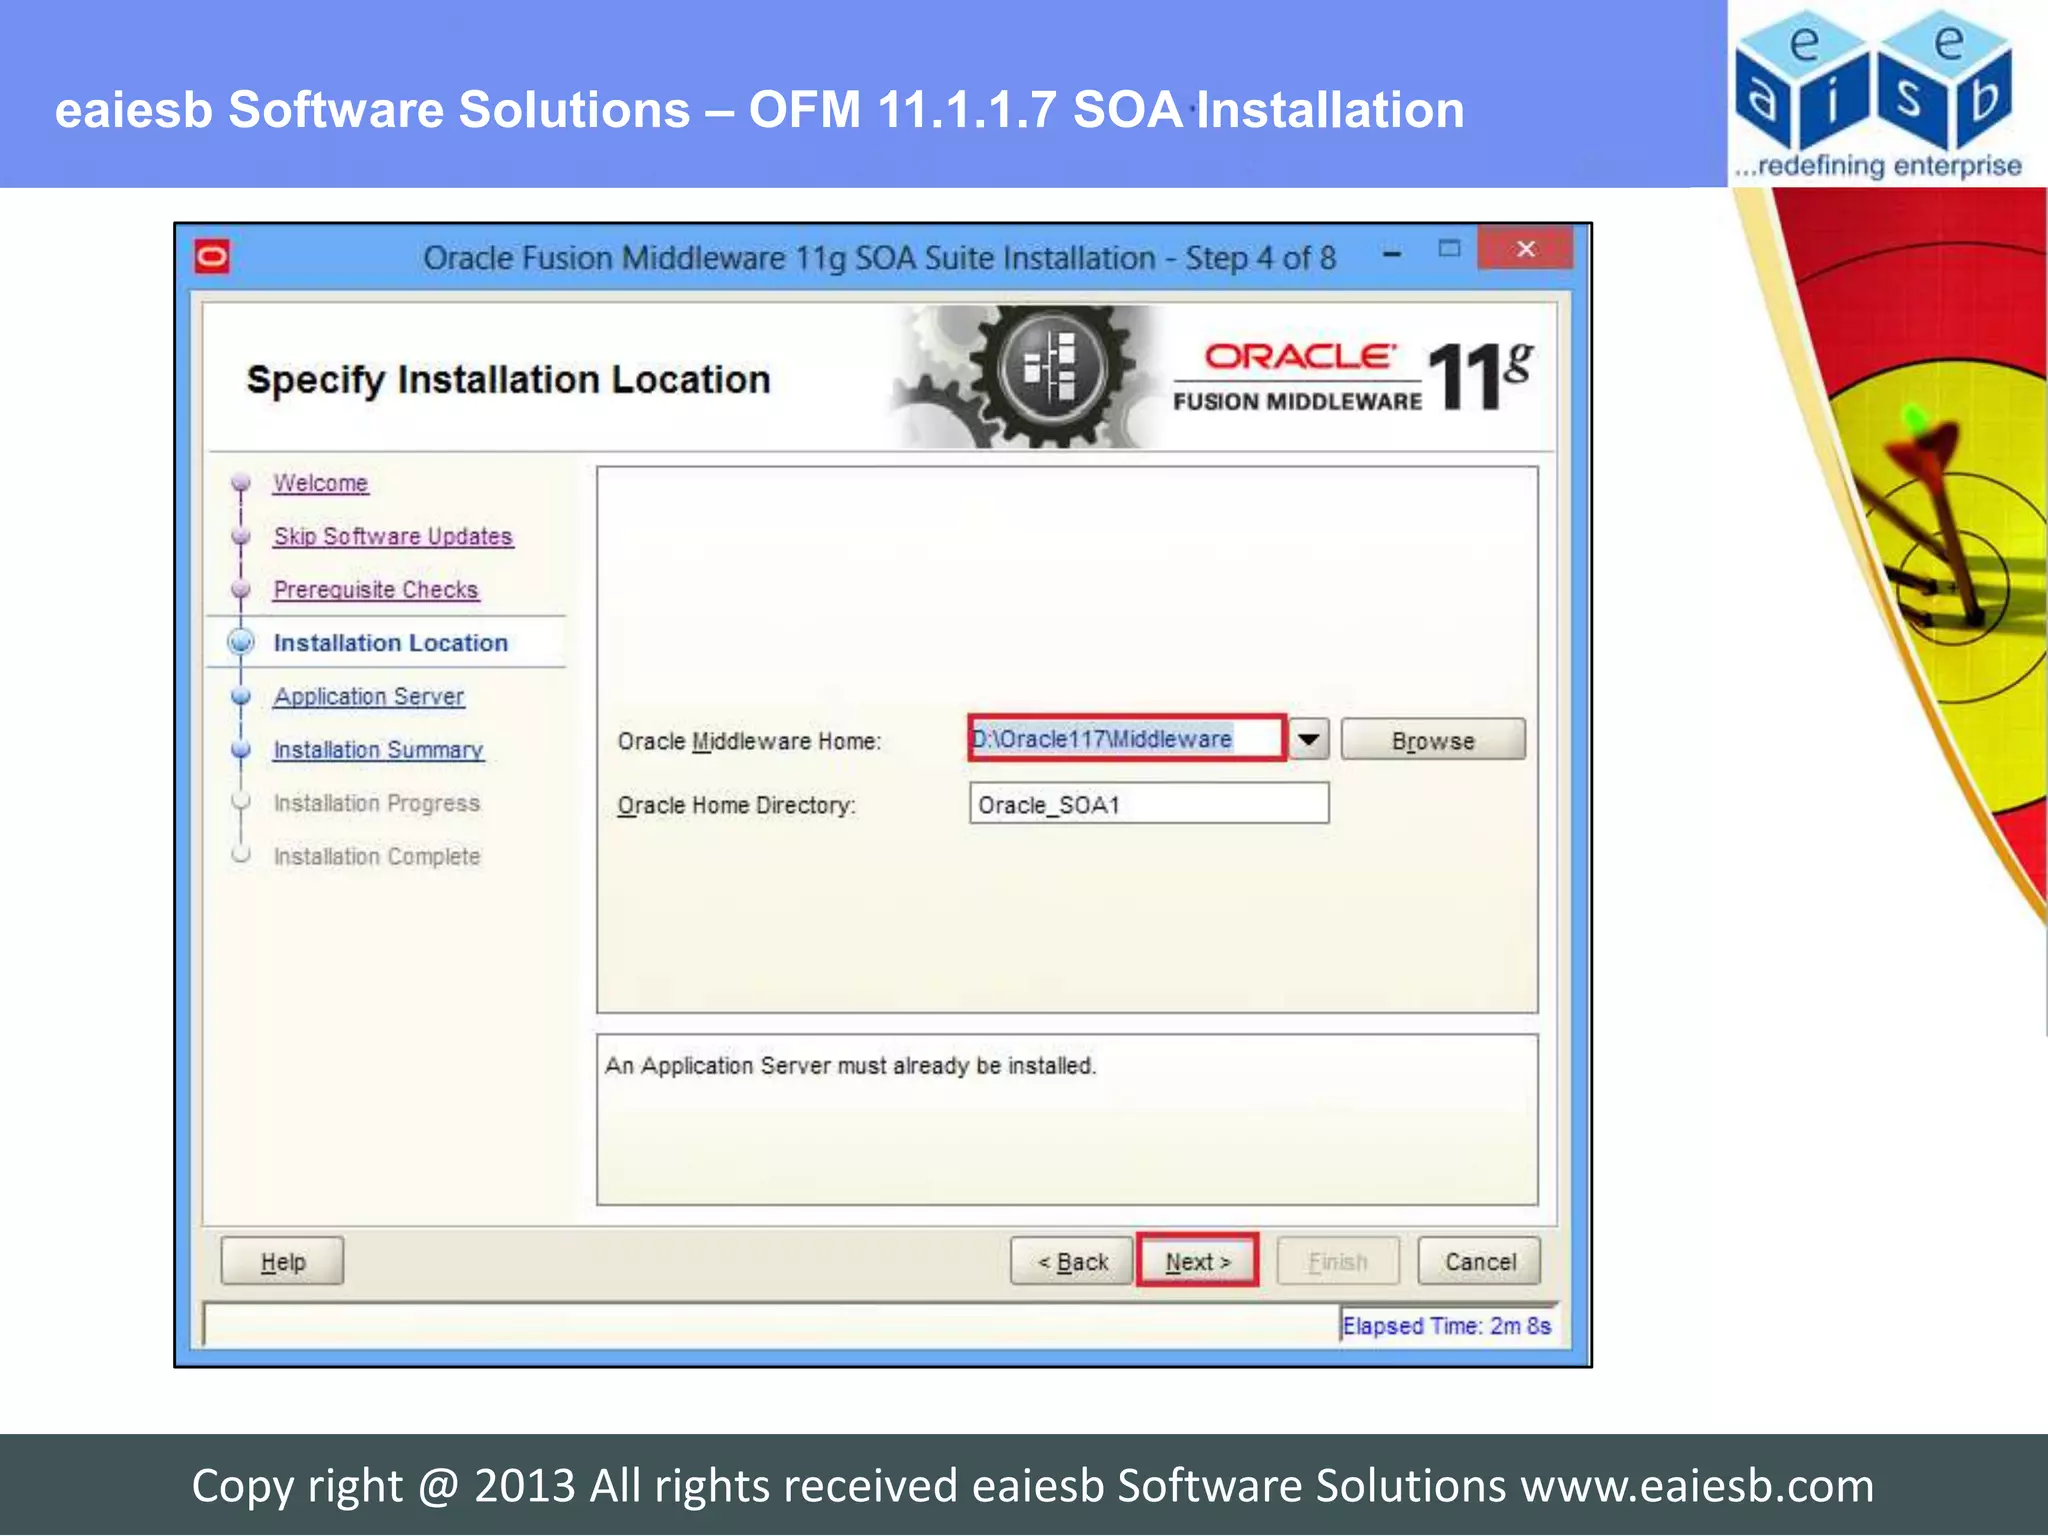Image resolution: width=2048 pixels, height=1536 pixels.
Task: Click the Oracle Middleware Home label
Action: [x=749, y=741]
